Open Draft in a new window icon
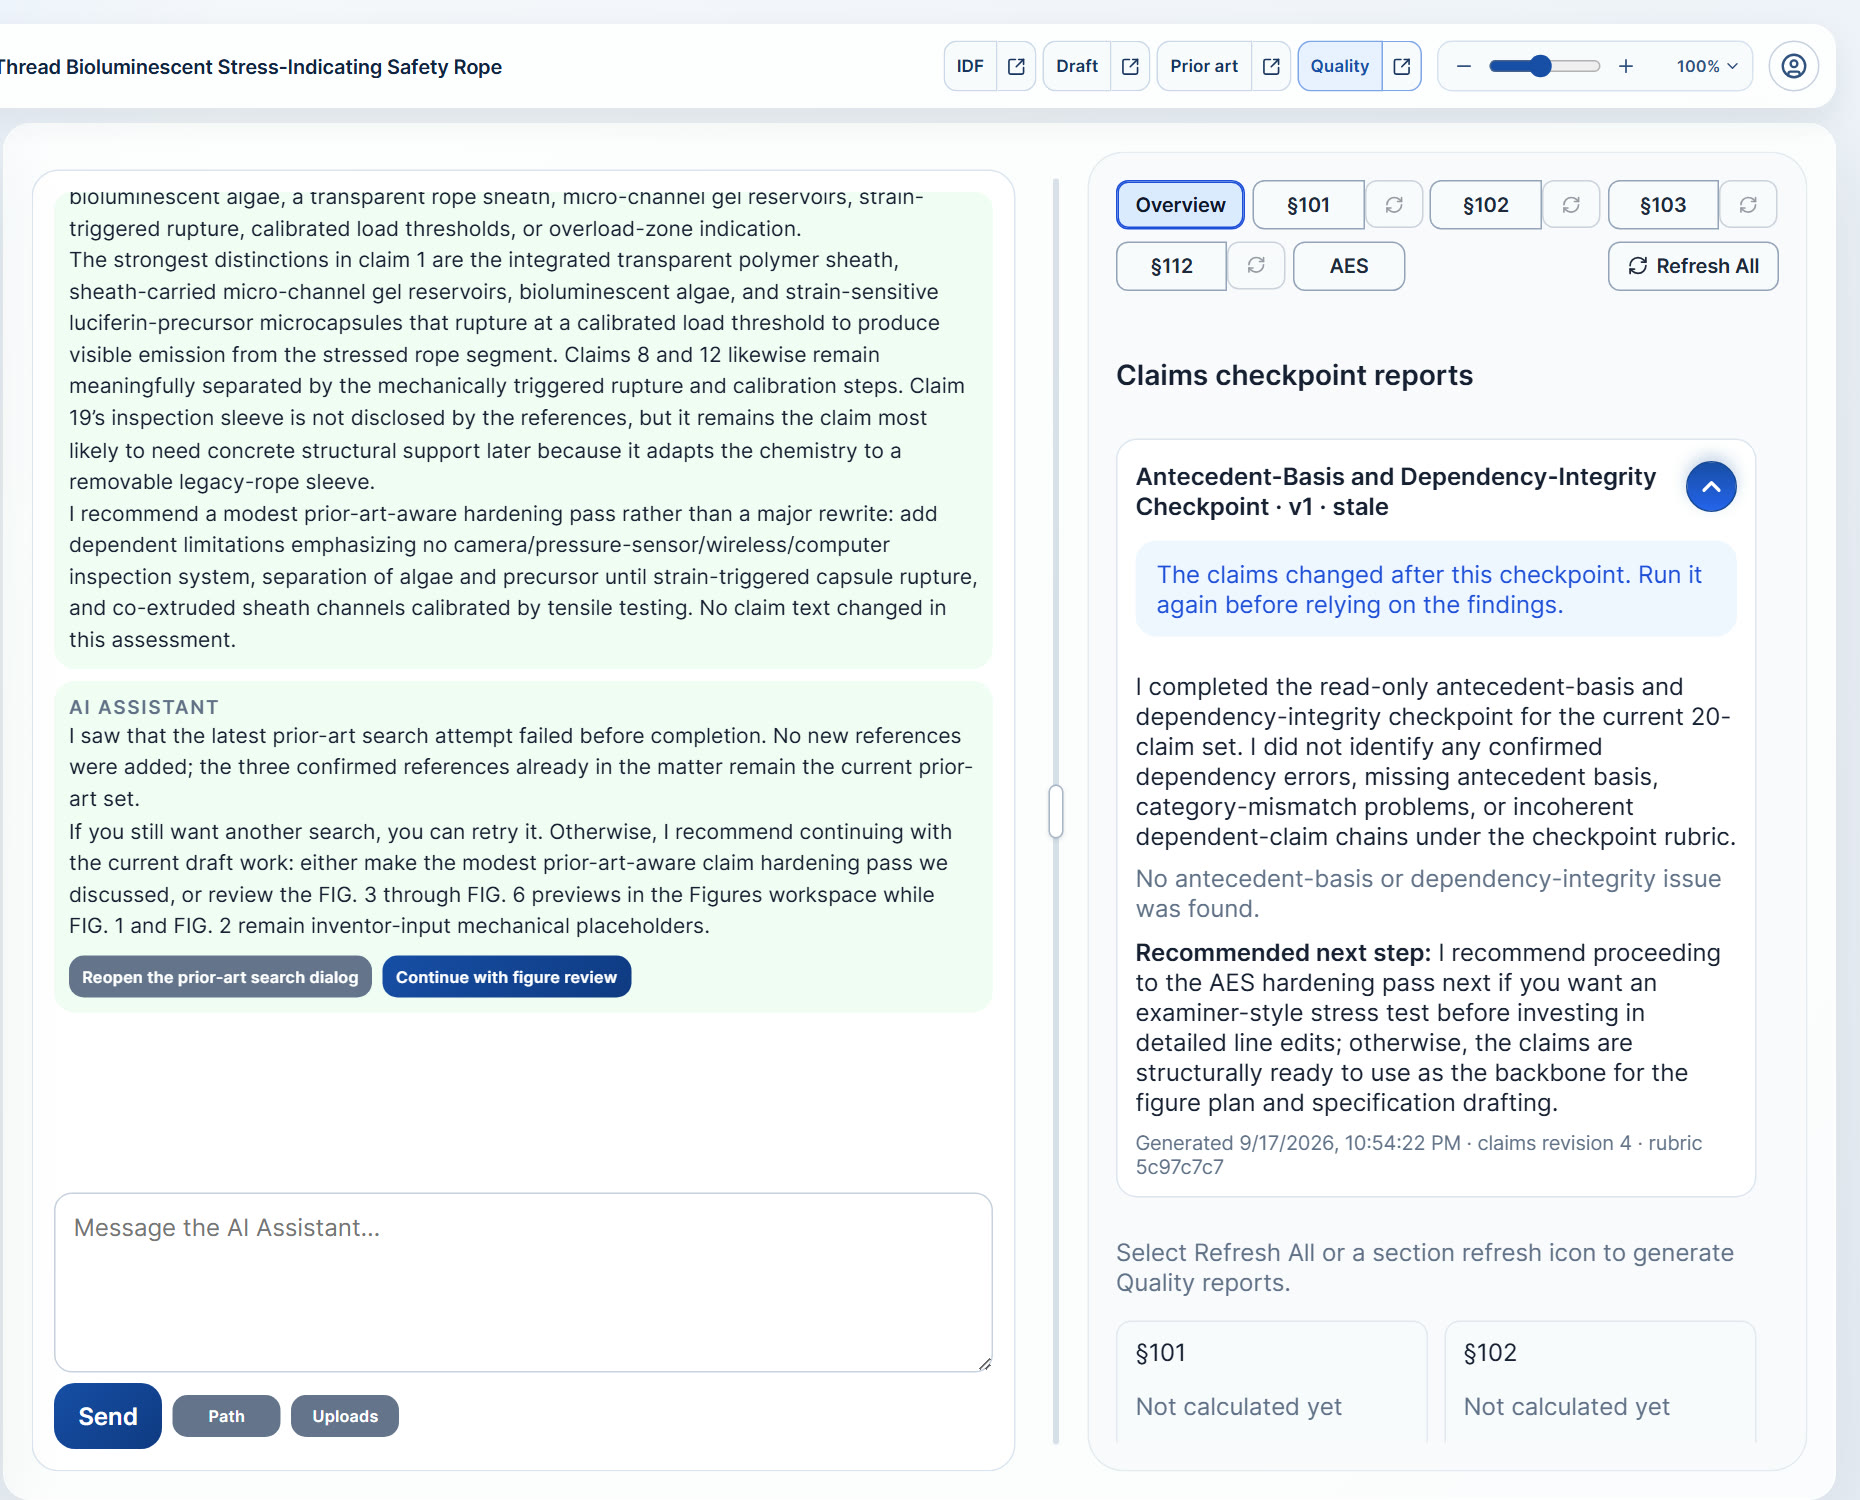The width and height of the screenshot is (1860, 1500). (x=1130, y=66)
